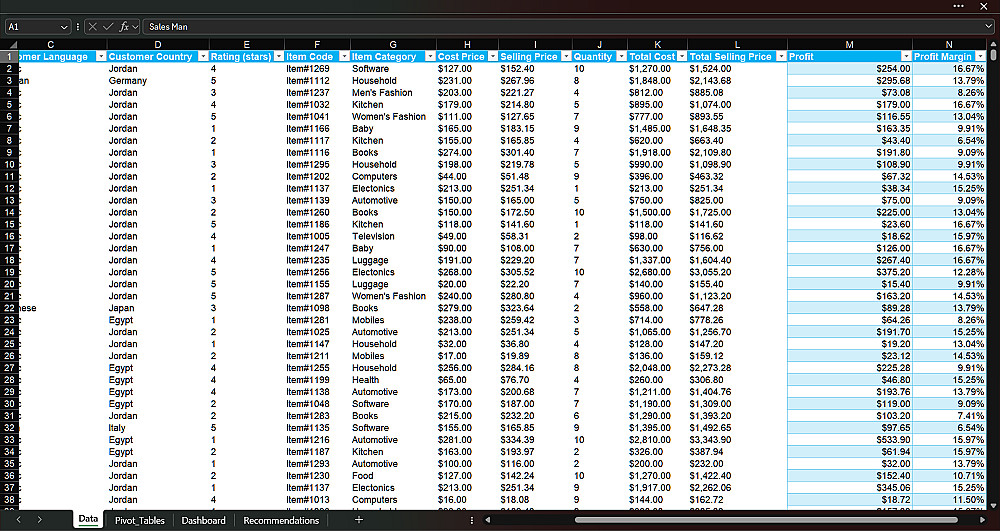The height and width of the screenshot is (531, 1000).
Task: Switch to the Dashboard sheet tab
Action: point(203,520)
